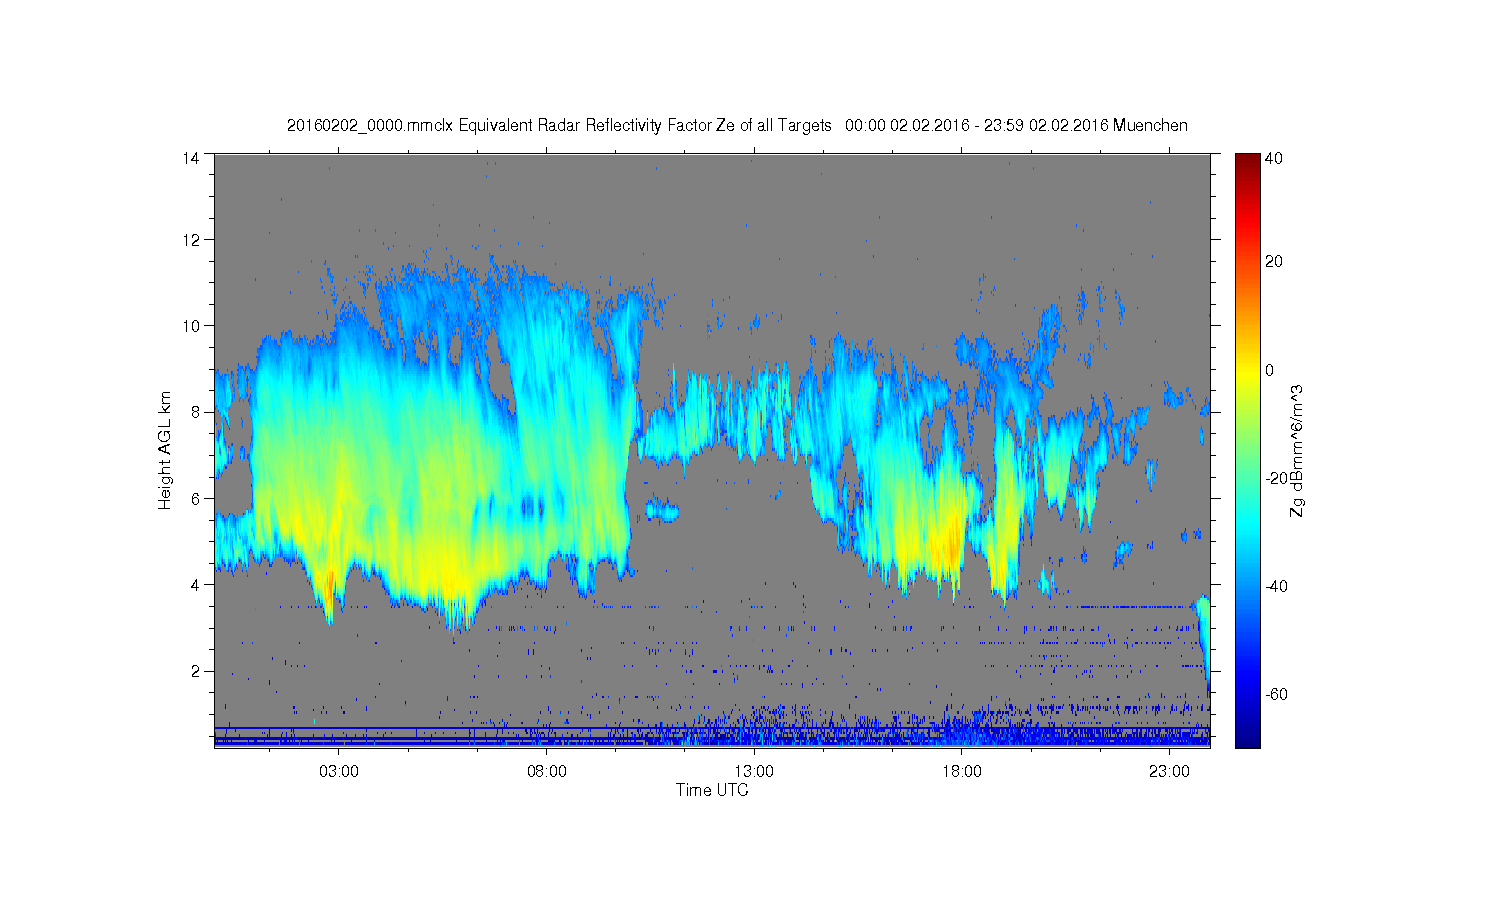Click the height axis tick label "8"
Screen dimensions: 1500x900
pyautogui.click(x=195, y=412)
